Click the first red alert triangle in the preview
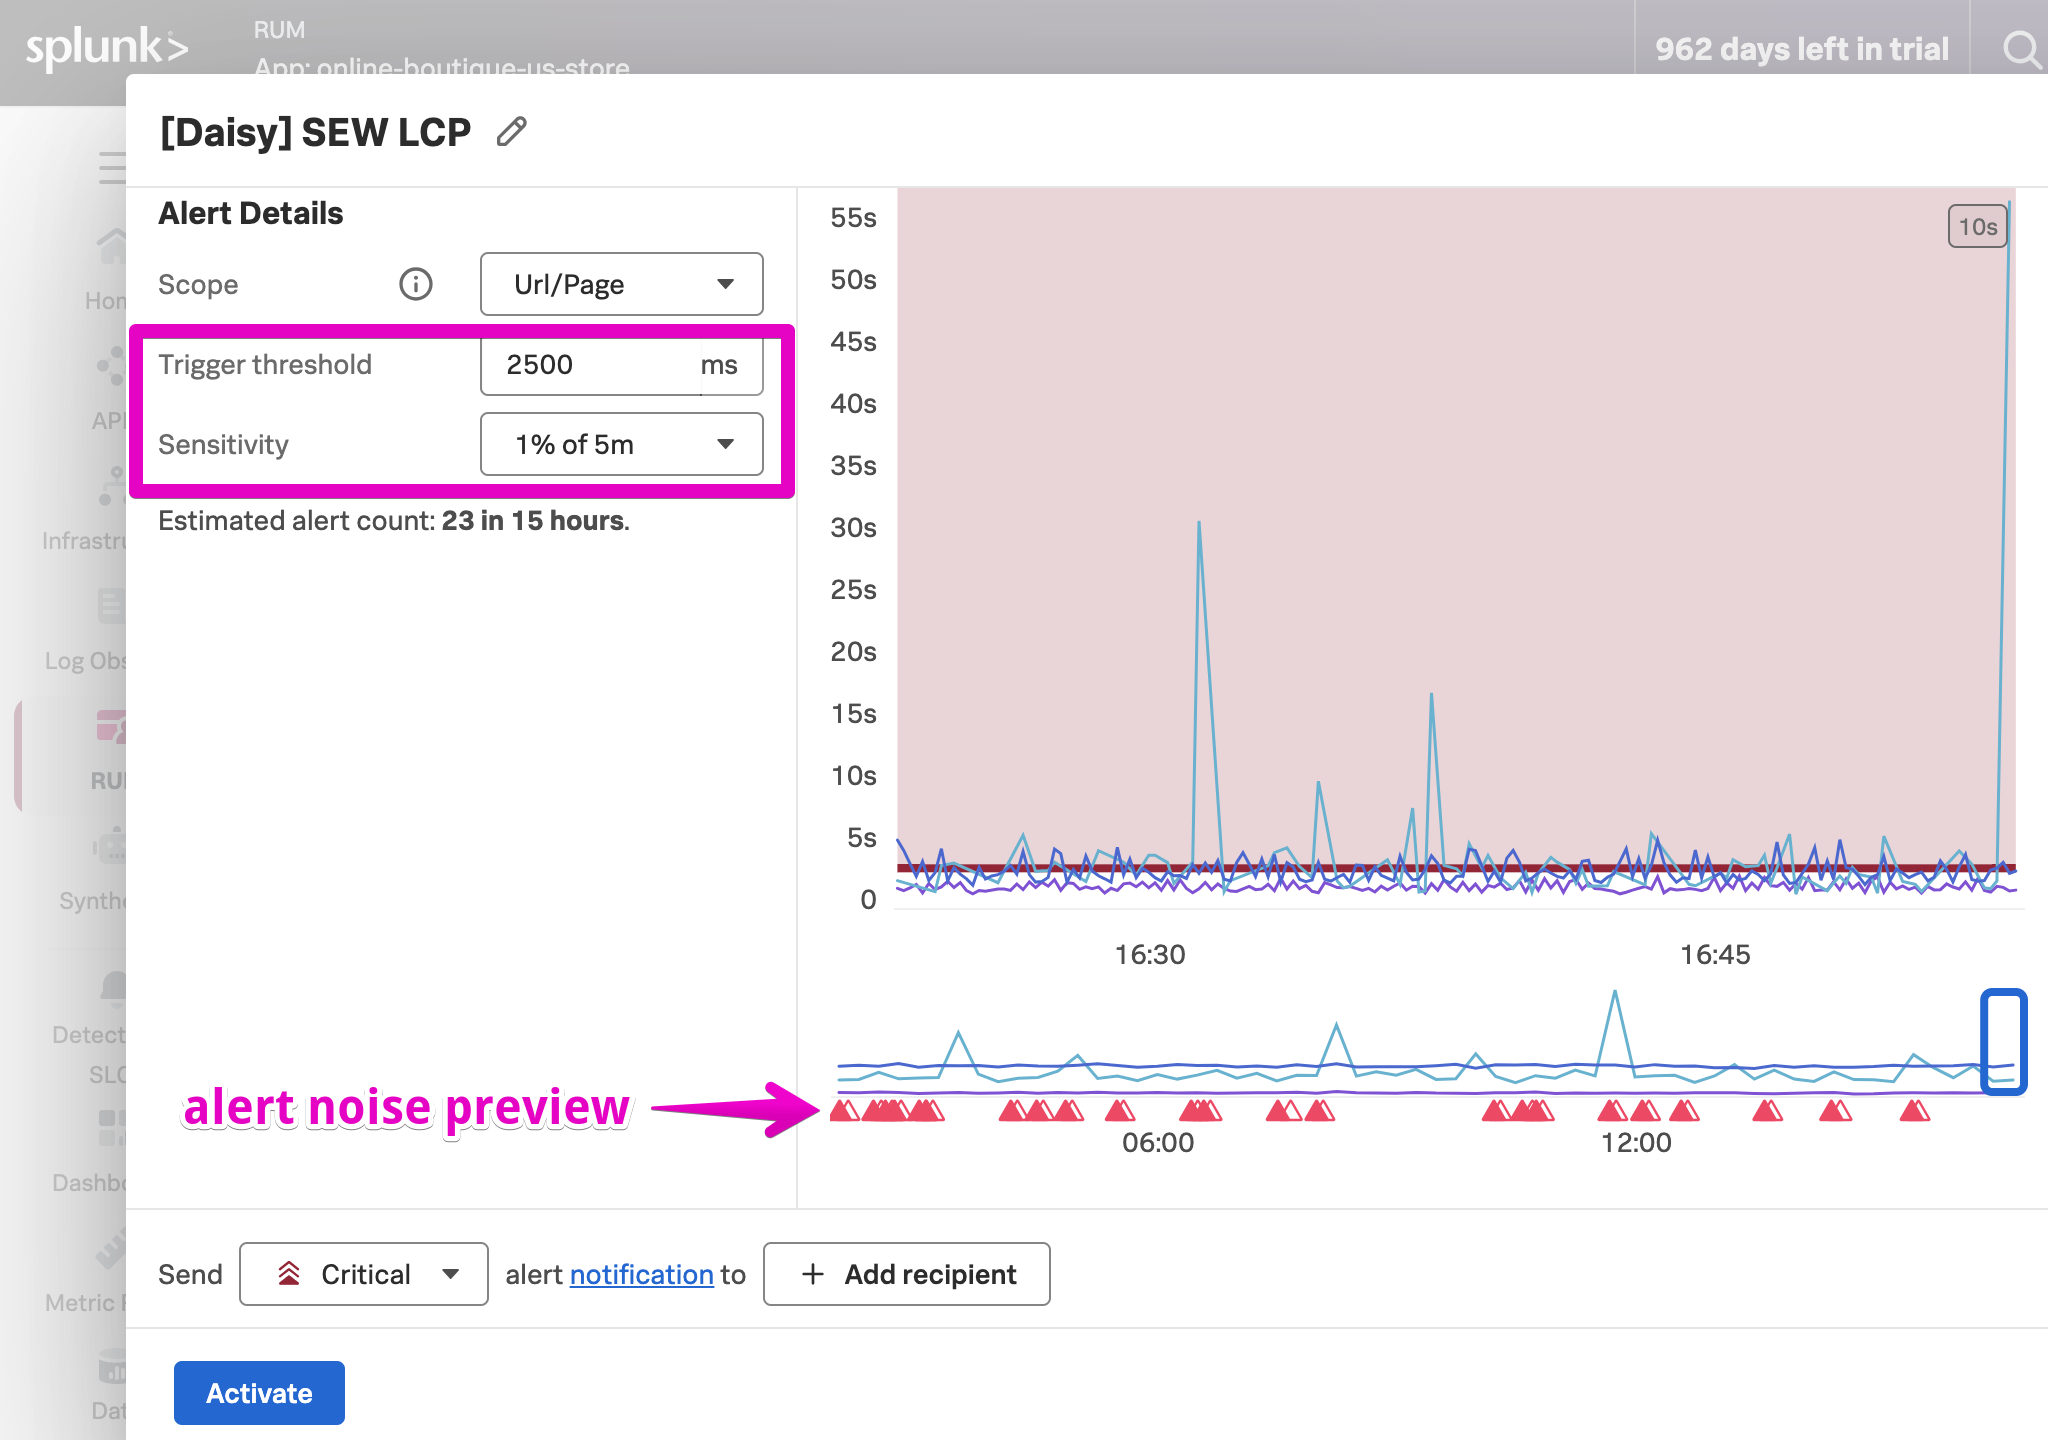 (843, 1110)
